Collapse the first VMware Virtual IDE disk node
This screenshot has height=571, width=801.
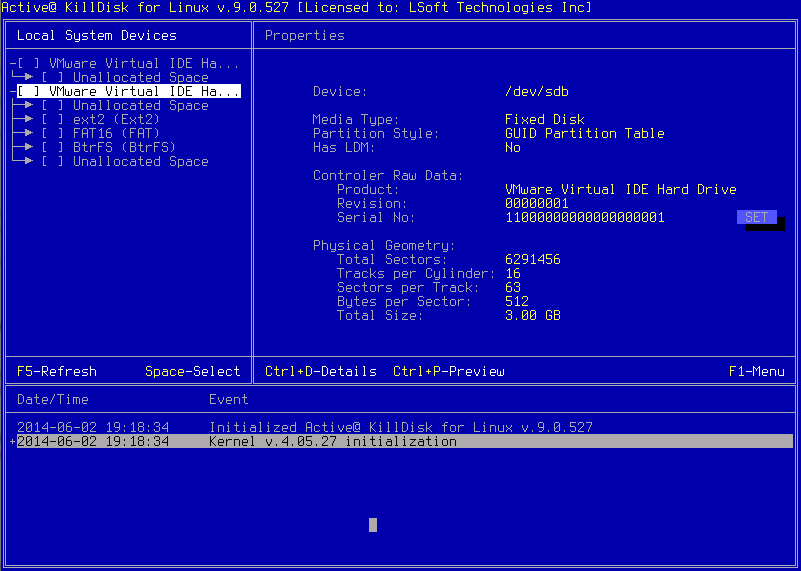coord(13,63)
